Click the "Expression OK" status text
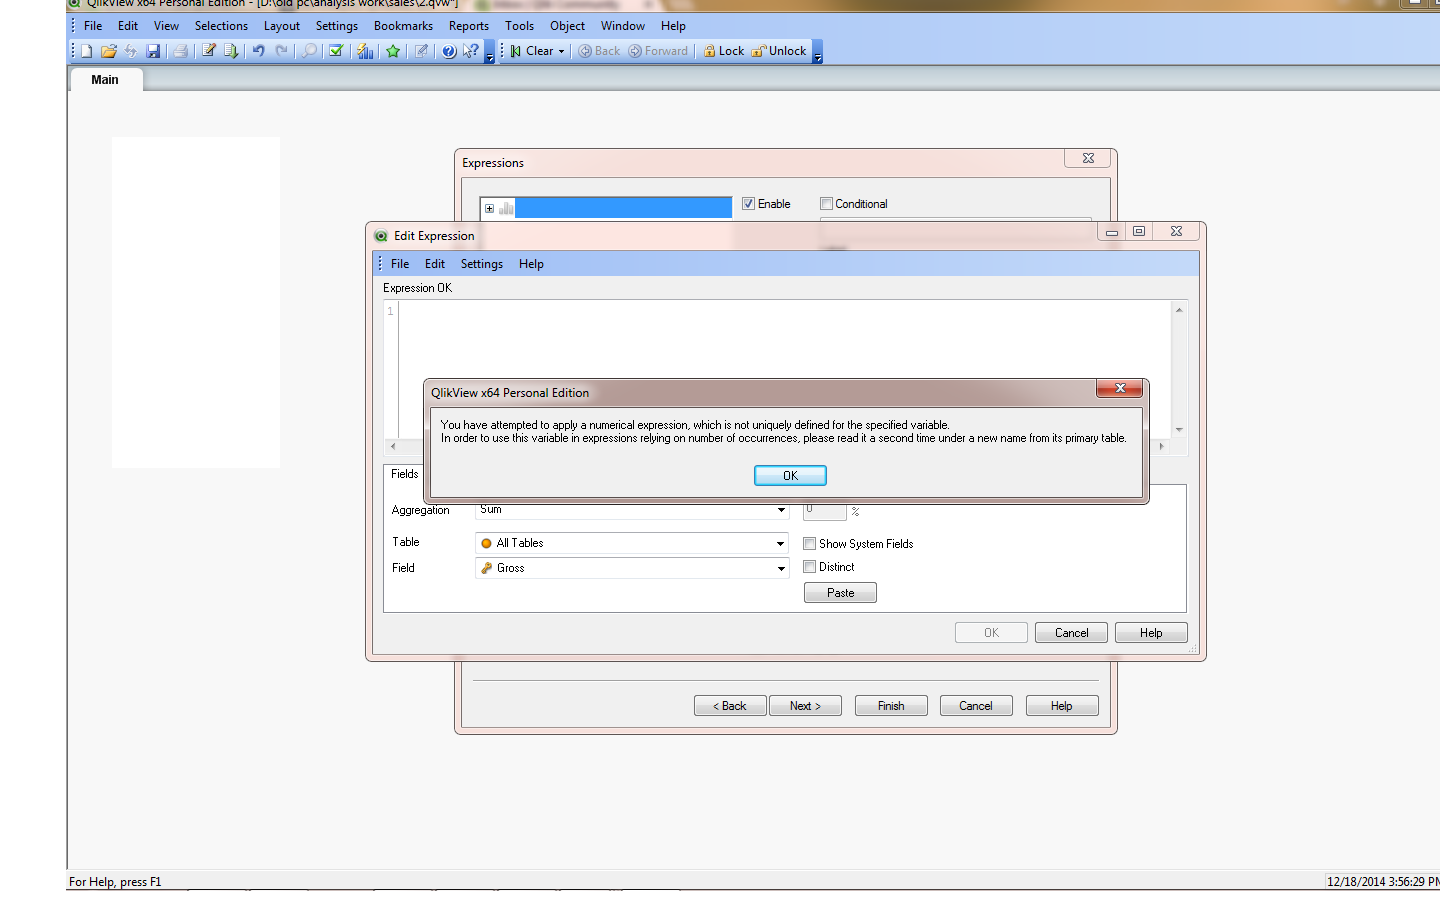The image size is (1440, 900). [417, 288]
